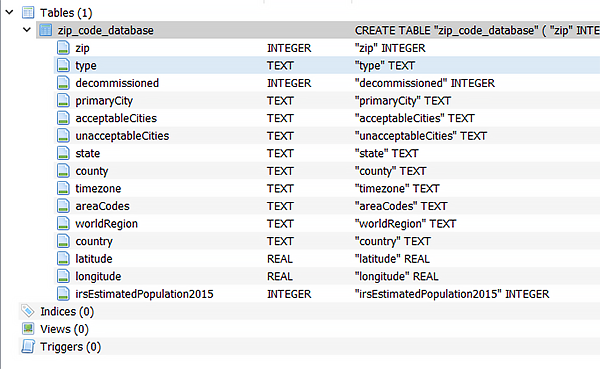The width and height of the screenshot is (600, 369).
Task: Select the areaCodes column name
Action: [103, 206]
